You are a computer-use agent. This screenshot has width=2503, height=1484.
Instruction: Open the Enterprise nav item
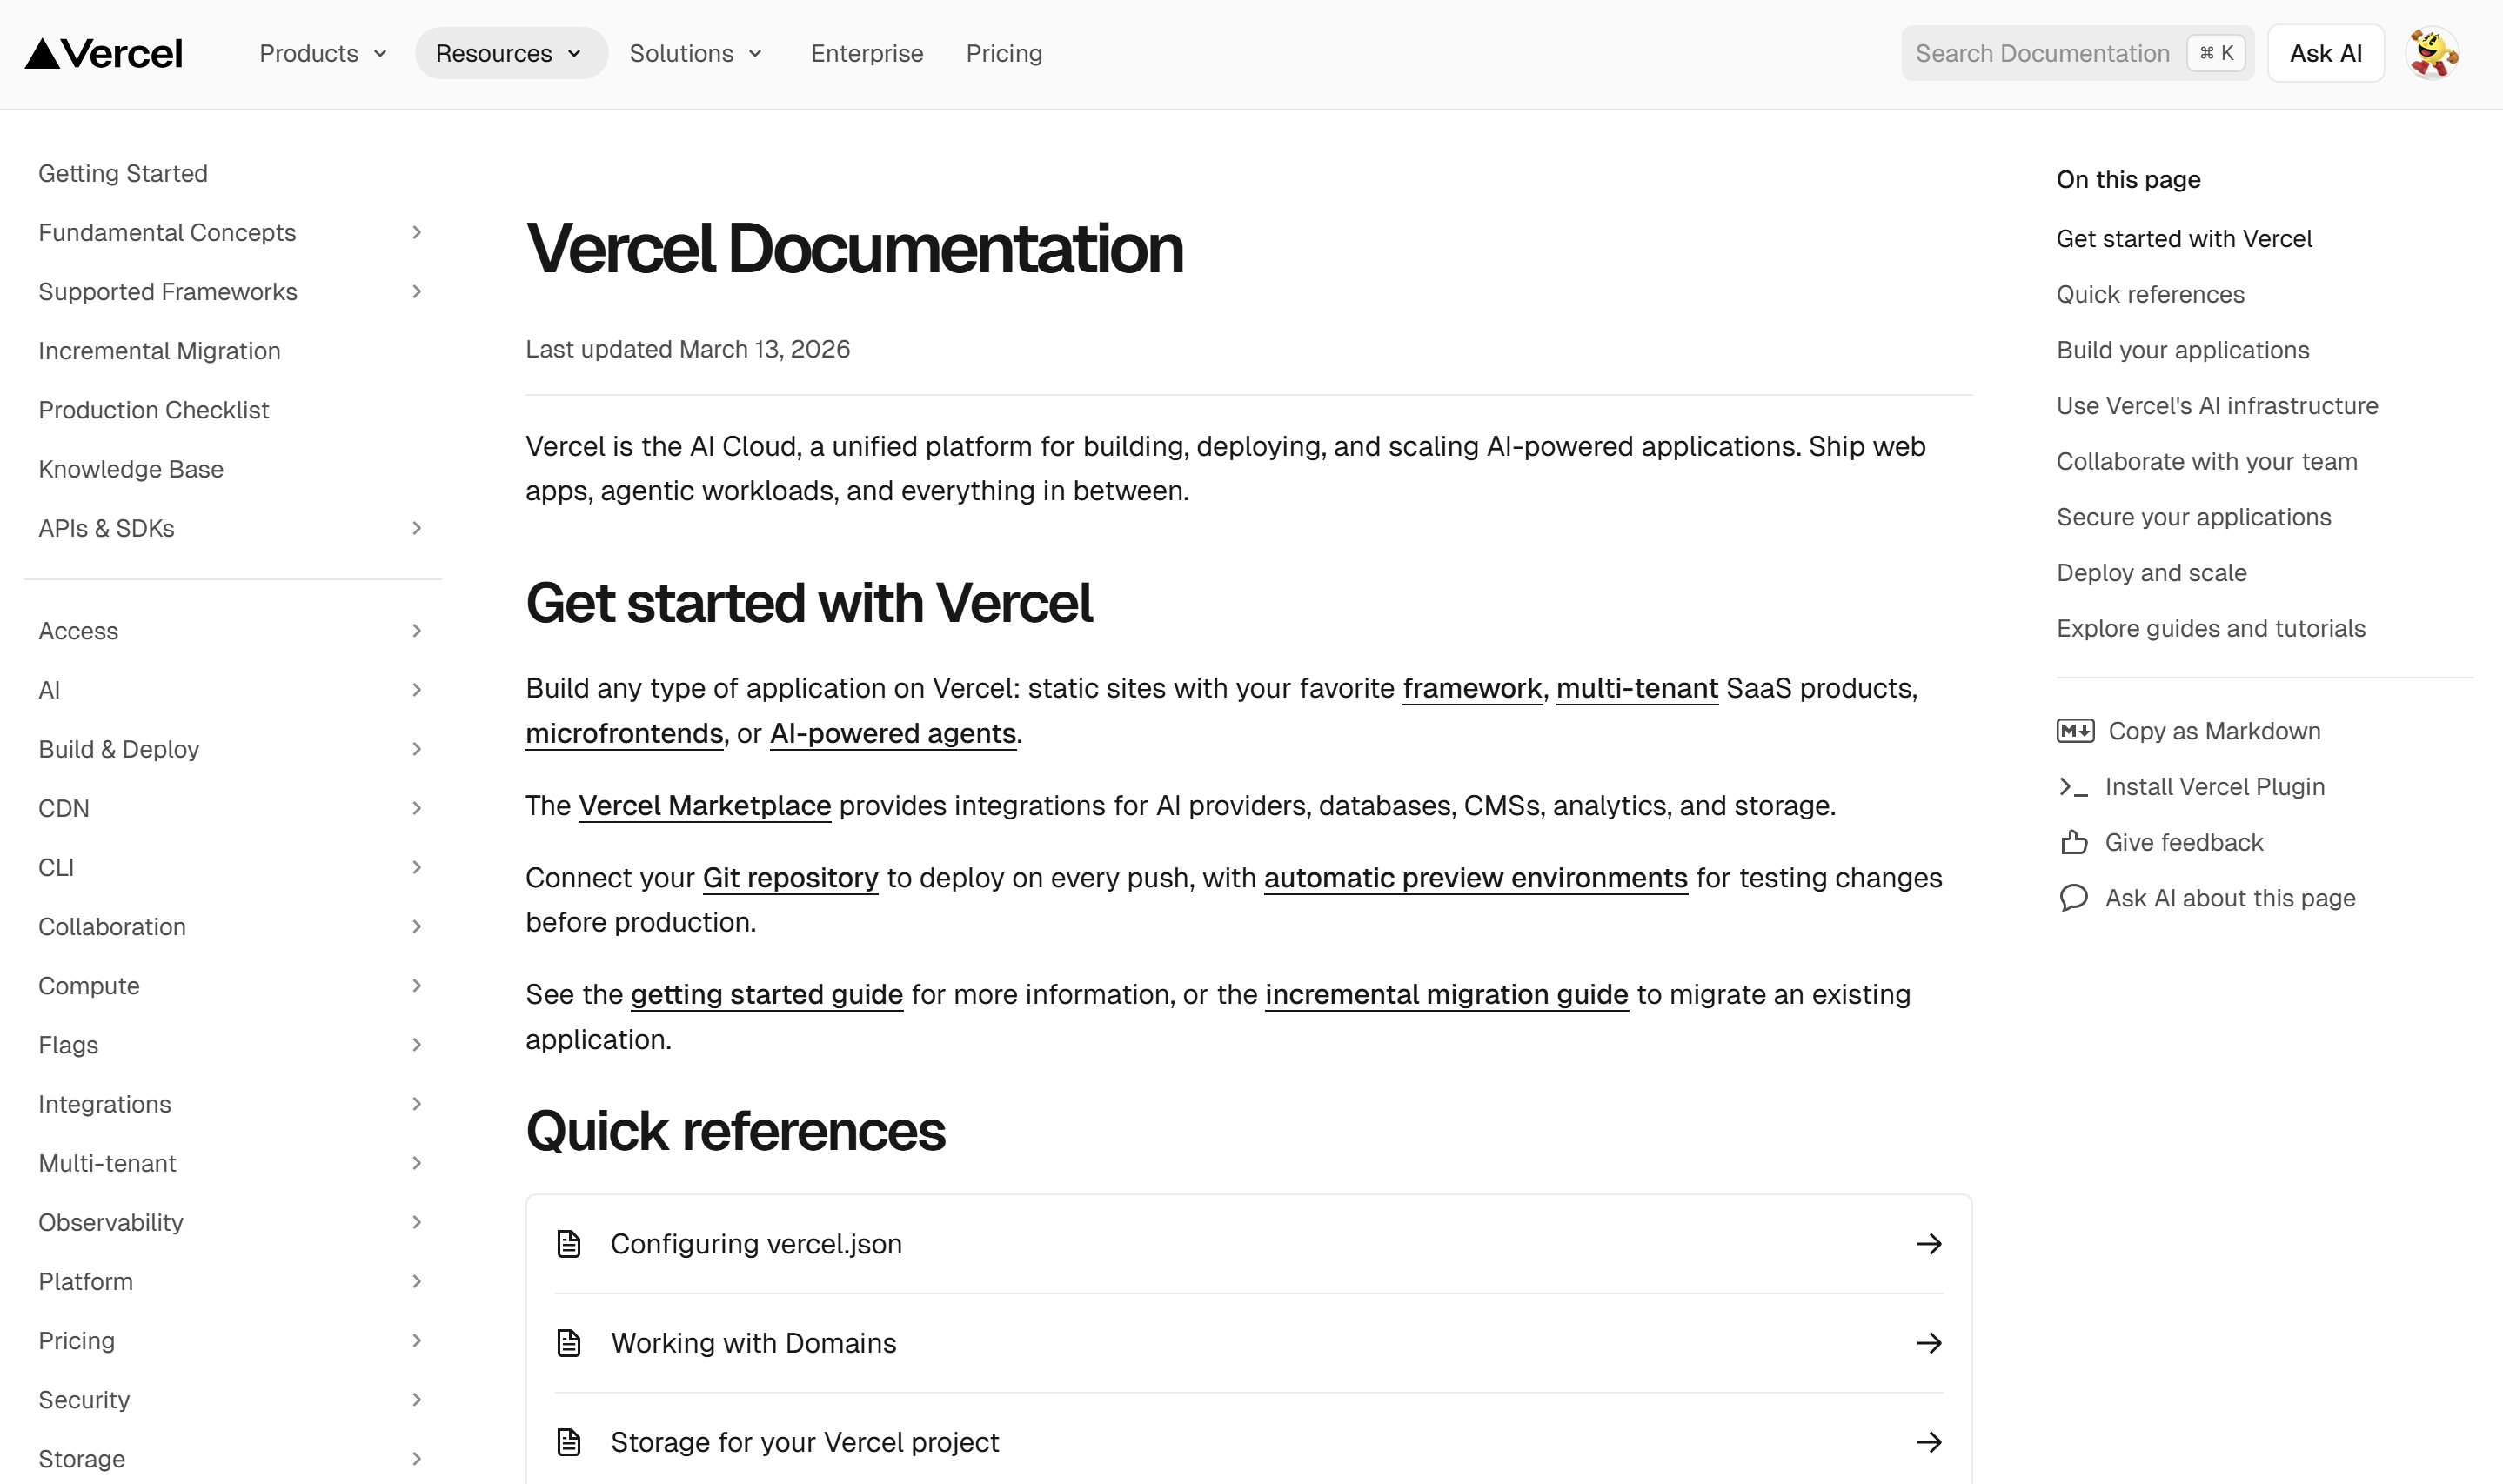point(866,54)
